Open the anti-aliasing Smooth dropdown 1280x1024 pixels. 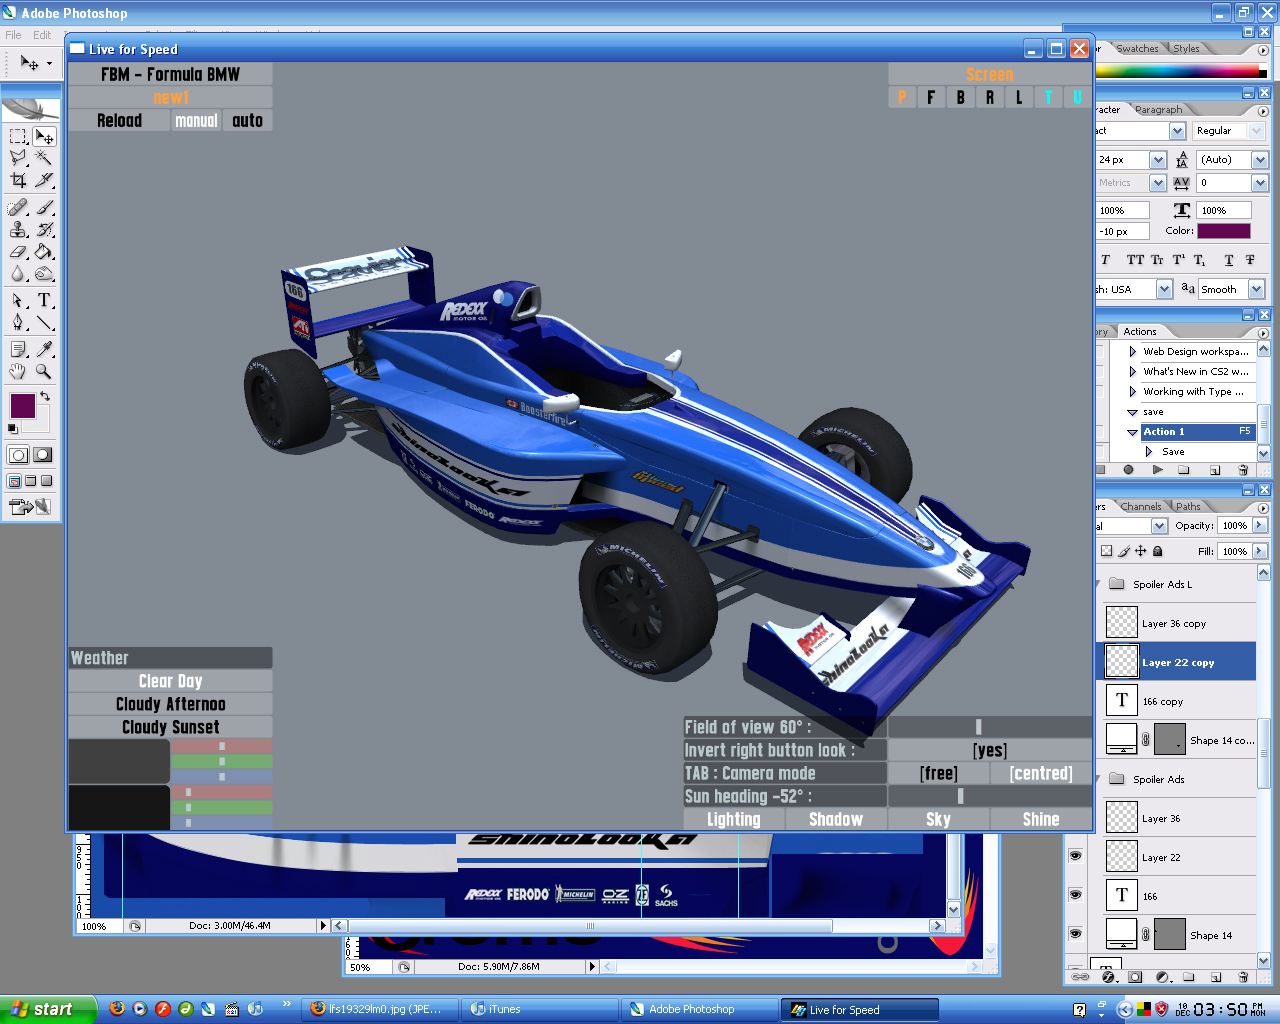pyautogui.click(x=1257, y=289)
